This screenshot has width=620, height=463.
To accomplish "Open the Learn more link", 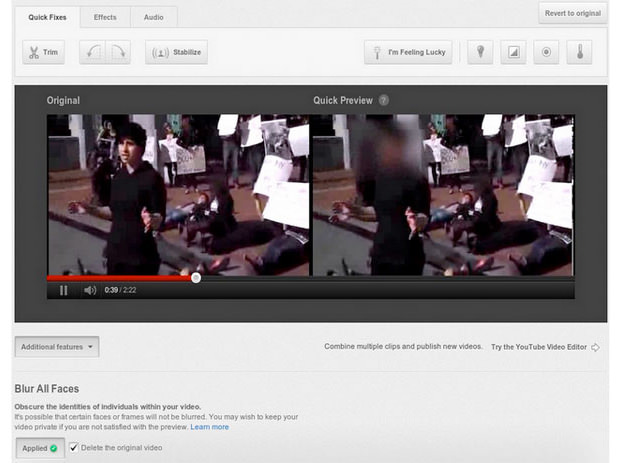I will tap(210, 427).
